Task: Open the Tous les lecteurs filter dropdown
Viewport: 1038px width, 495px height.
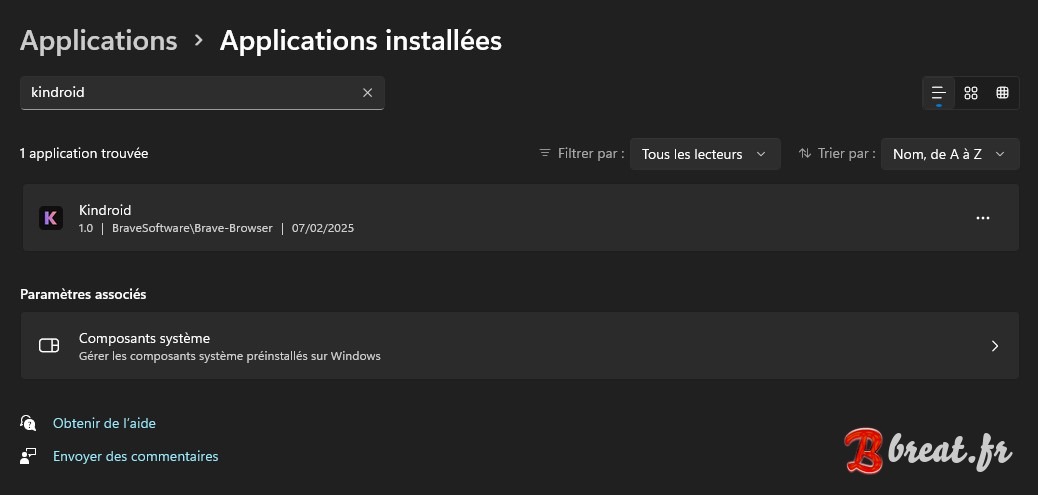Action: pyautogui.click(x=705, y=154)
